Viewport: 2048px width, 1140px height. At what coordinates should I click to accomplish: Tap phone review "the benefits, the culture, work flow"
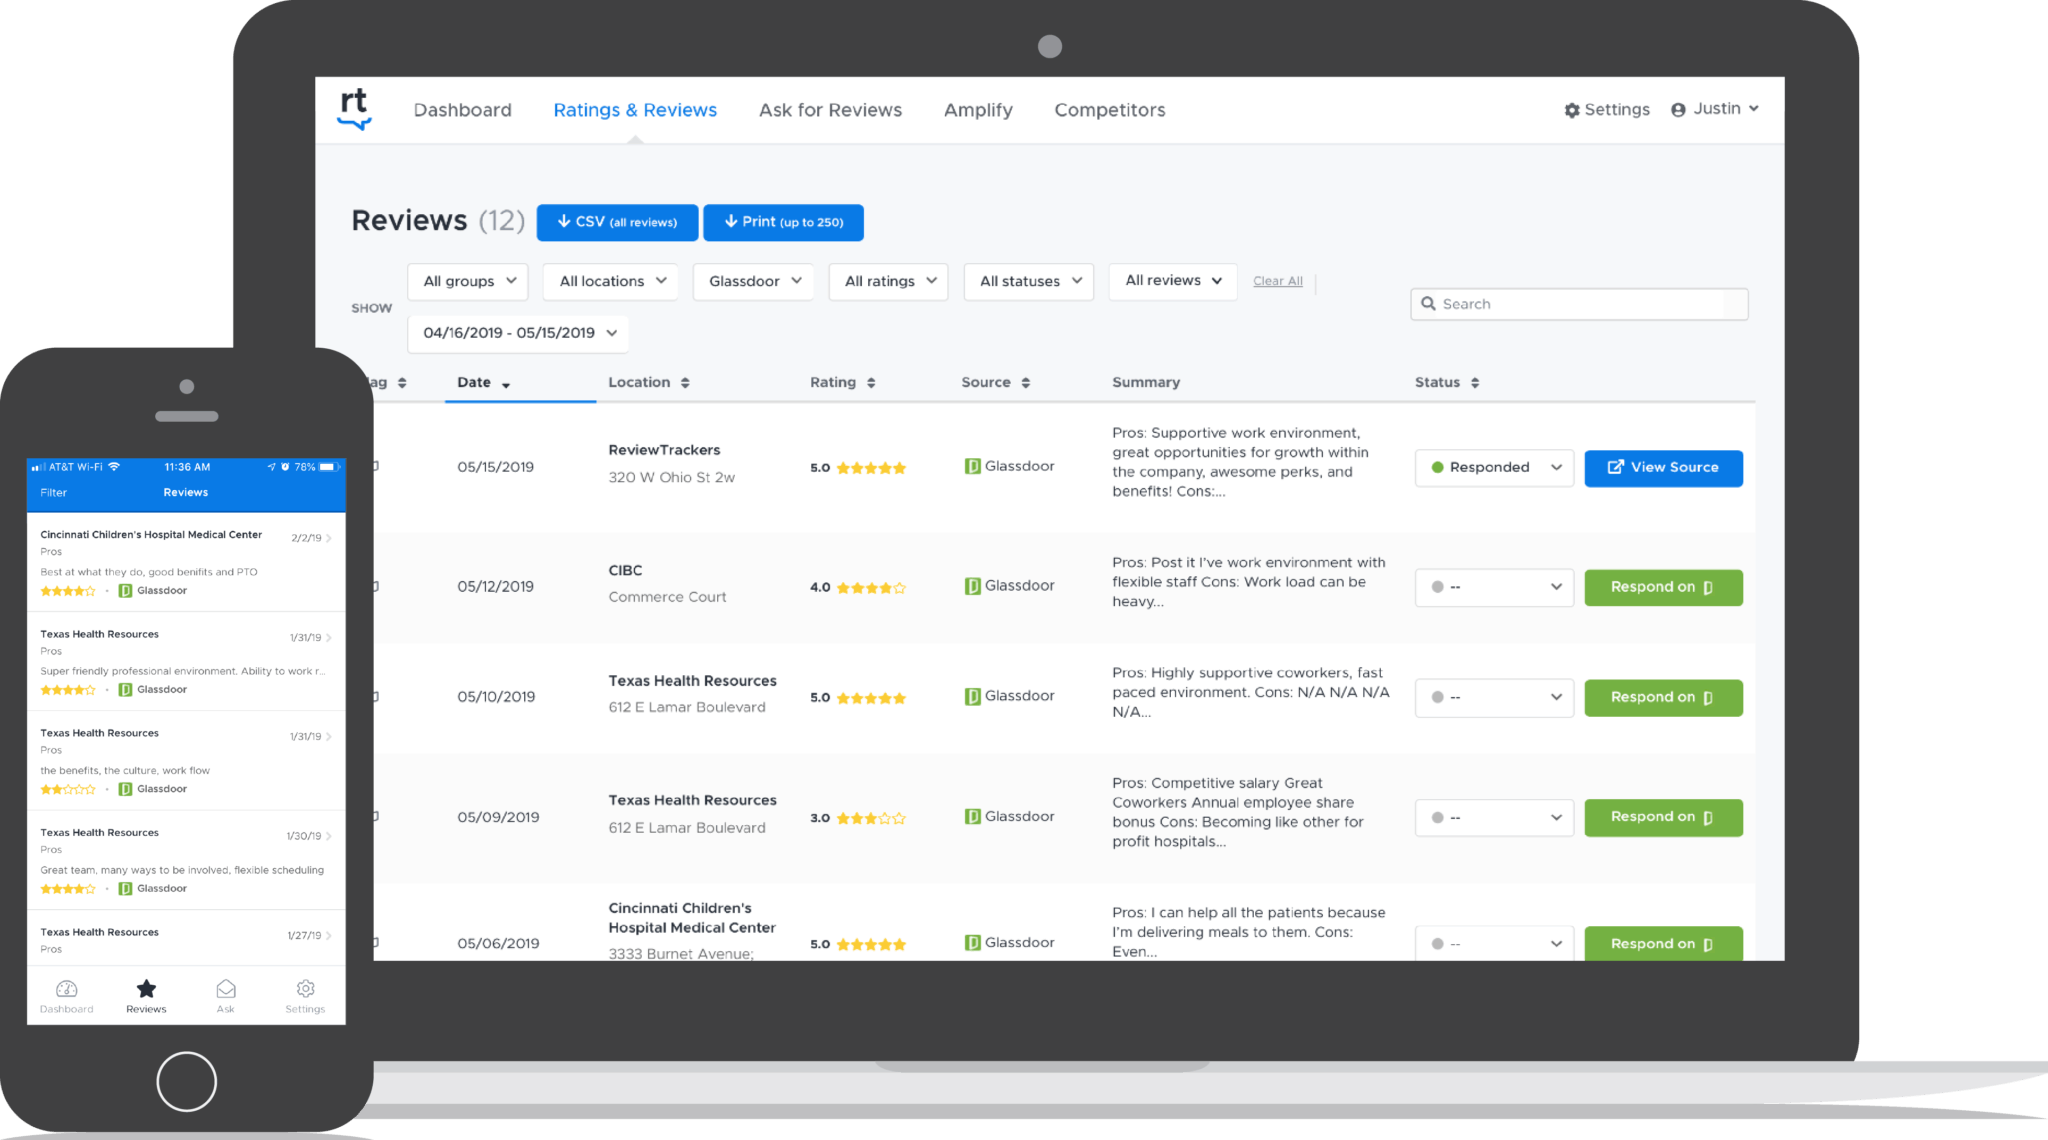point(186,760)
